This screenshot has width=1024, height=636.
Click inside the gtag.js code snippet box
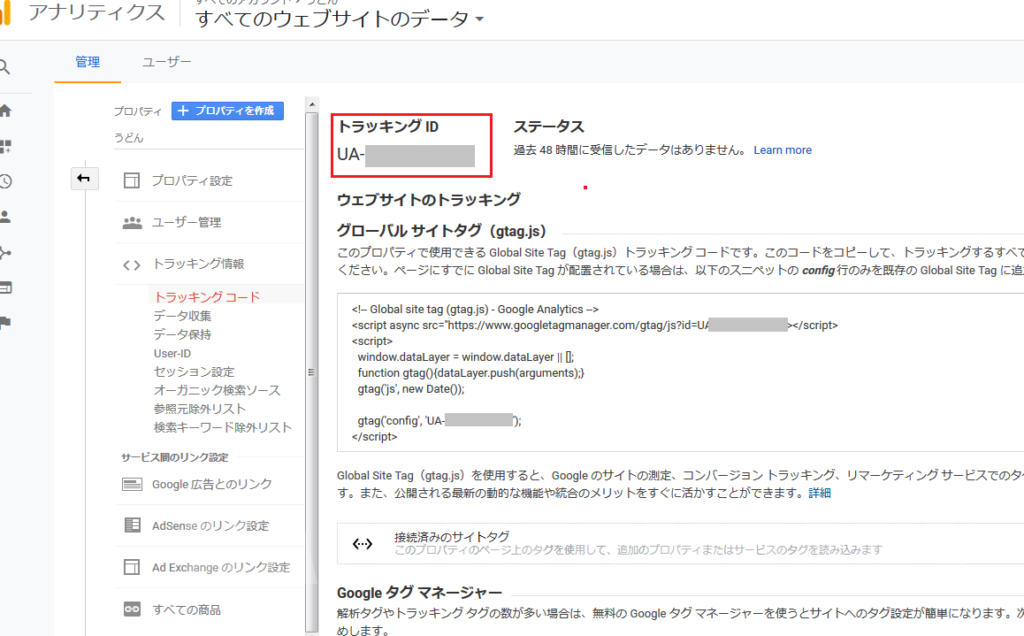click(x=680, y=372)
